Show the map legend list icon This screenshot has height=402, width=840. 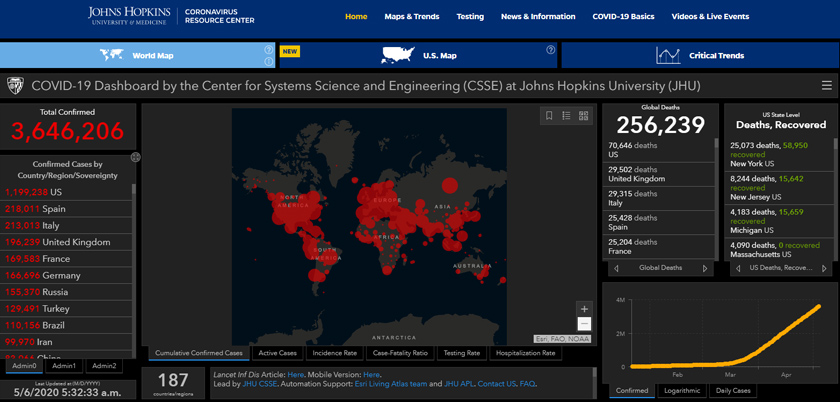[x=566, y=116]
